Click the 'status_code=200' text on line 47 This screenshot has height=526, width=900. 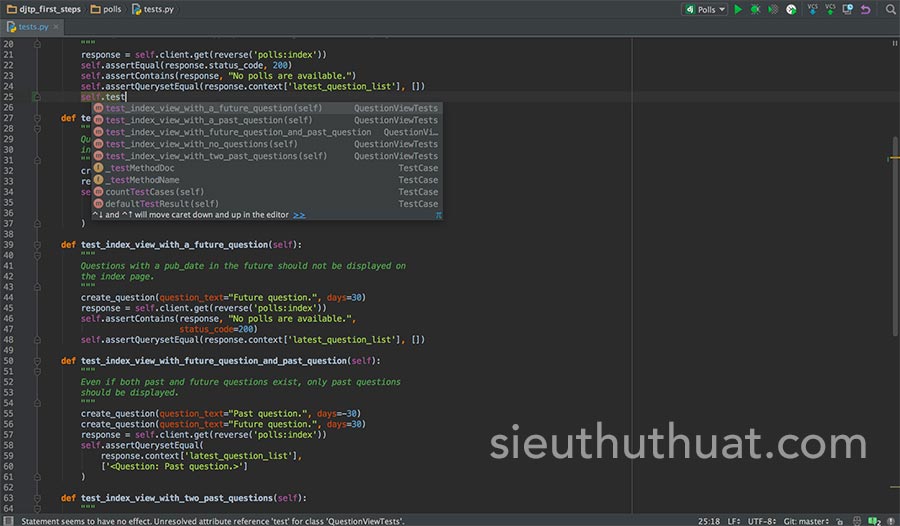pyautogui.click(x=218, y=329)
